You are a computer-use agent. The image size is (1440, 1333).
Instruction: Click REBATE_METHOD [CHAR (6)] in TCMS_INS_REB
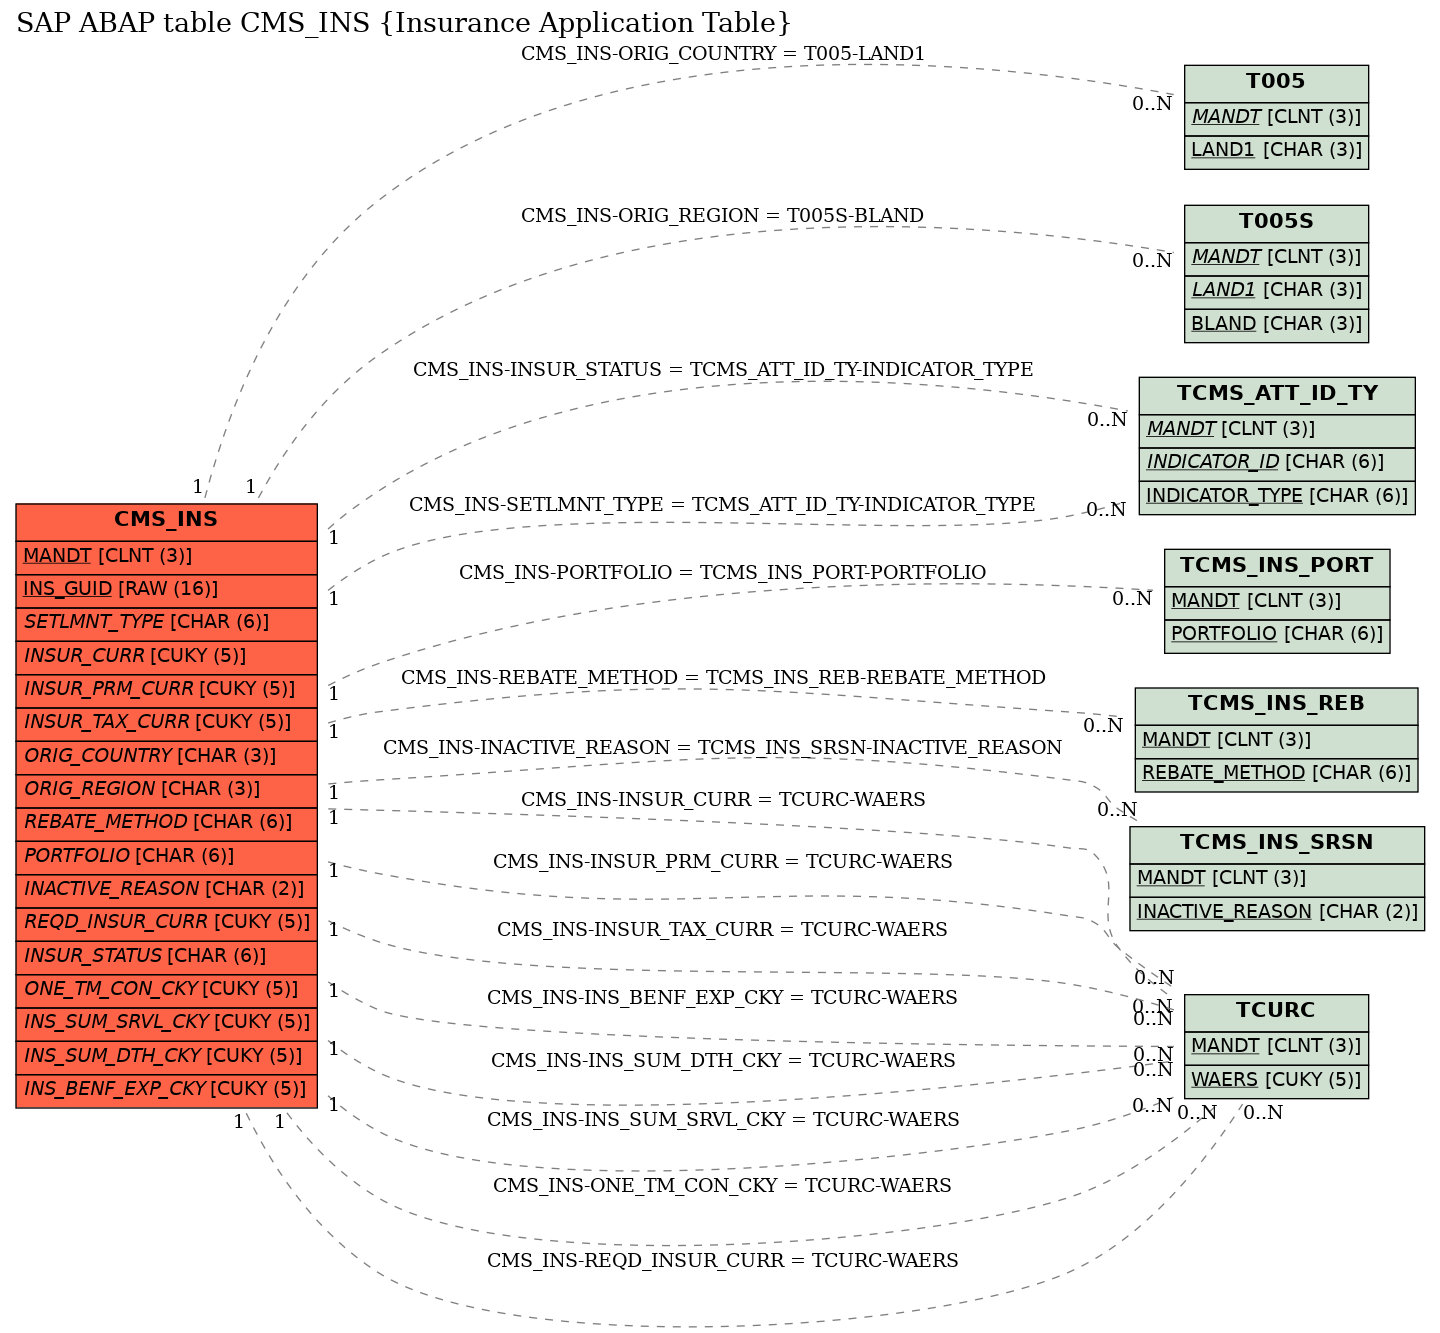[1276, 774]
